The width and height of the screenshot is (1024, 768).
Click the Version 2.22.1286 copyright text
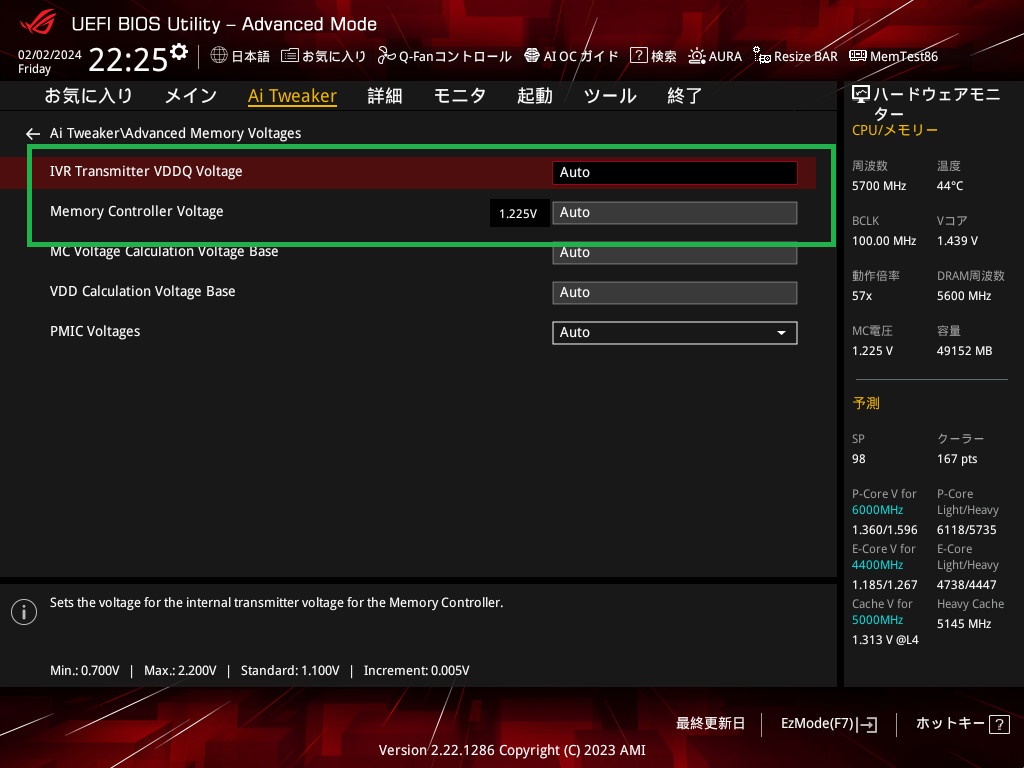tap(512, 750)
